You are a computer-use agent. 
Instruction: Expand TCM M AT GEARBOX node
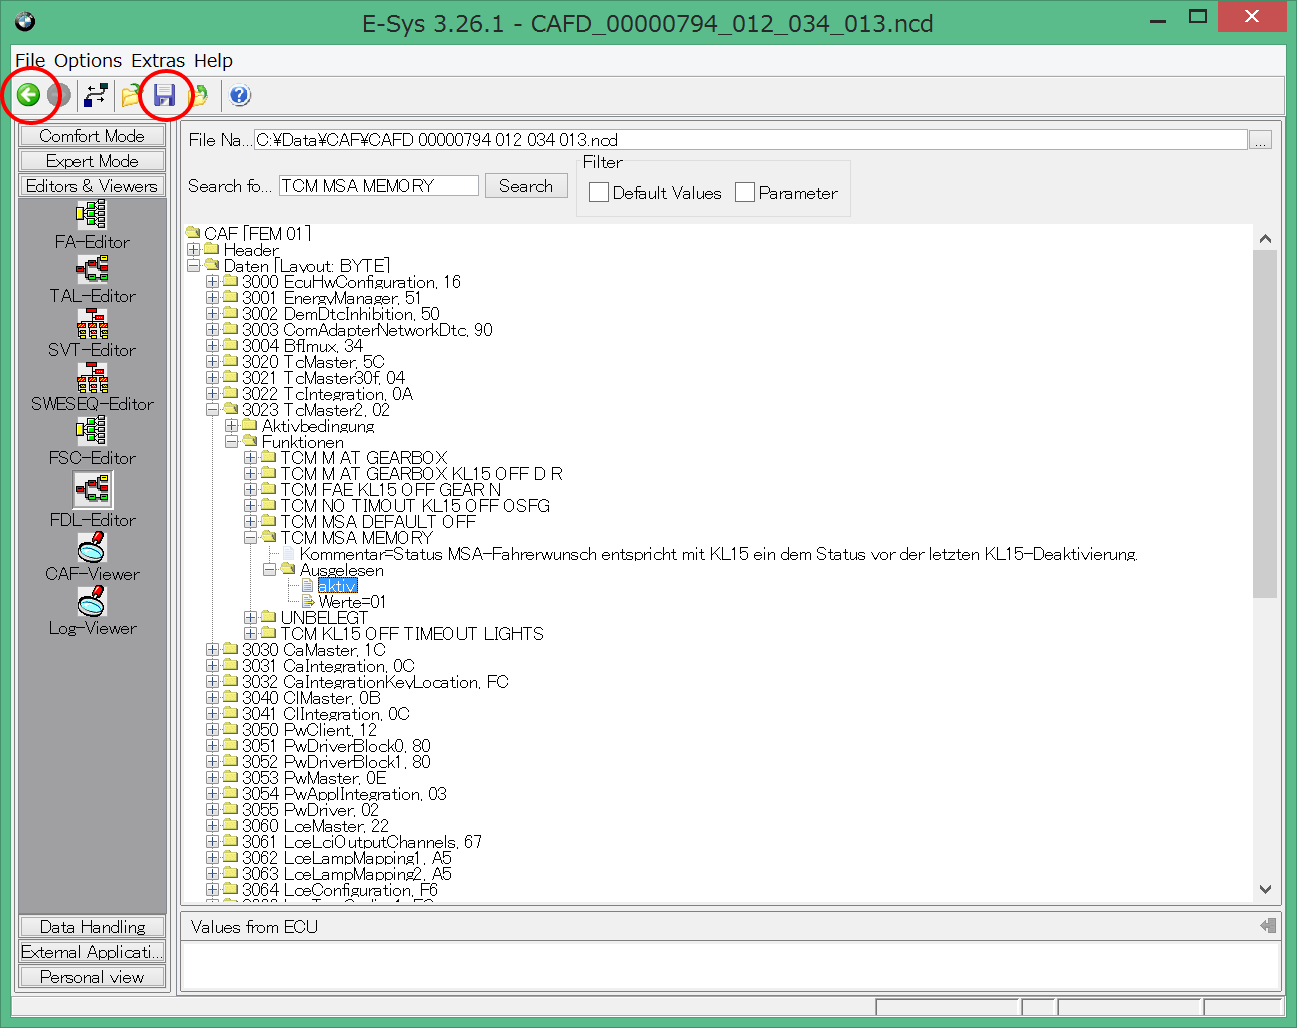[251, 458]
